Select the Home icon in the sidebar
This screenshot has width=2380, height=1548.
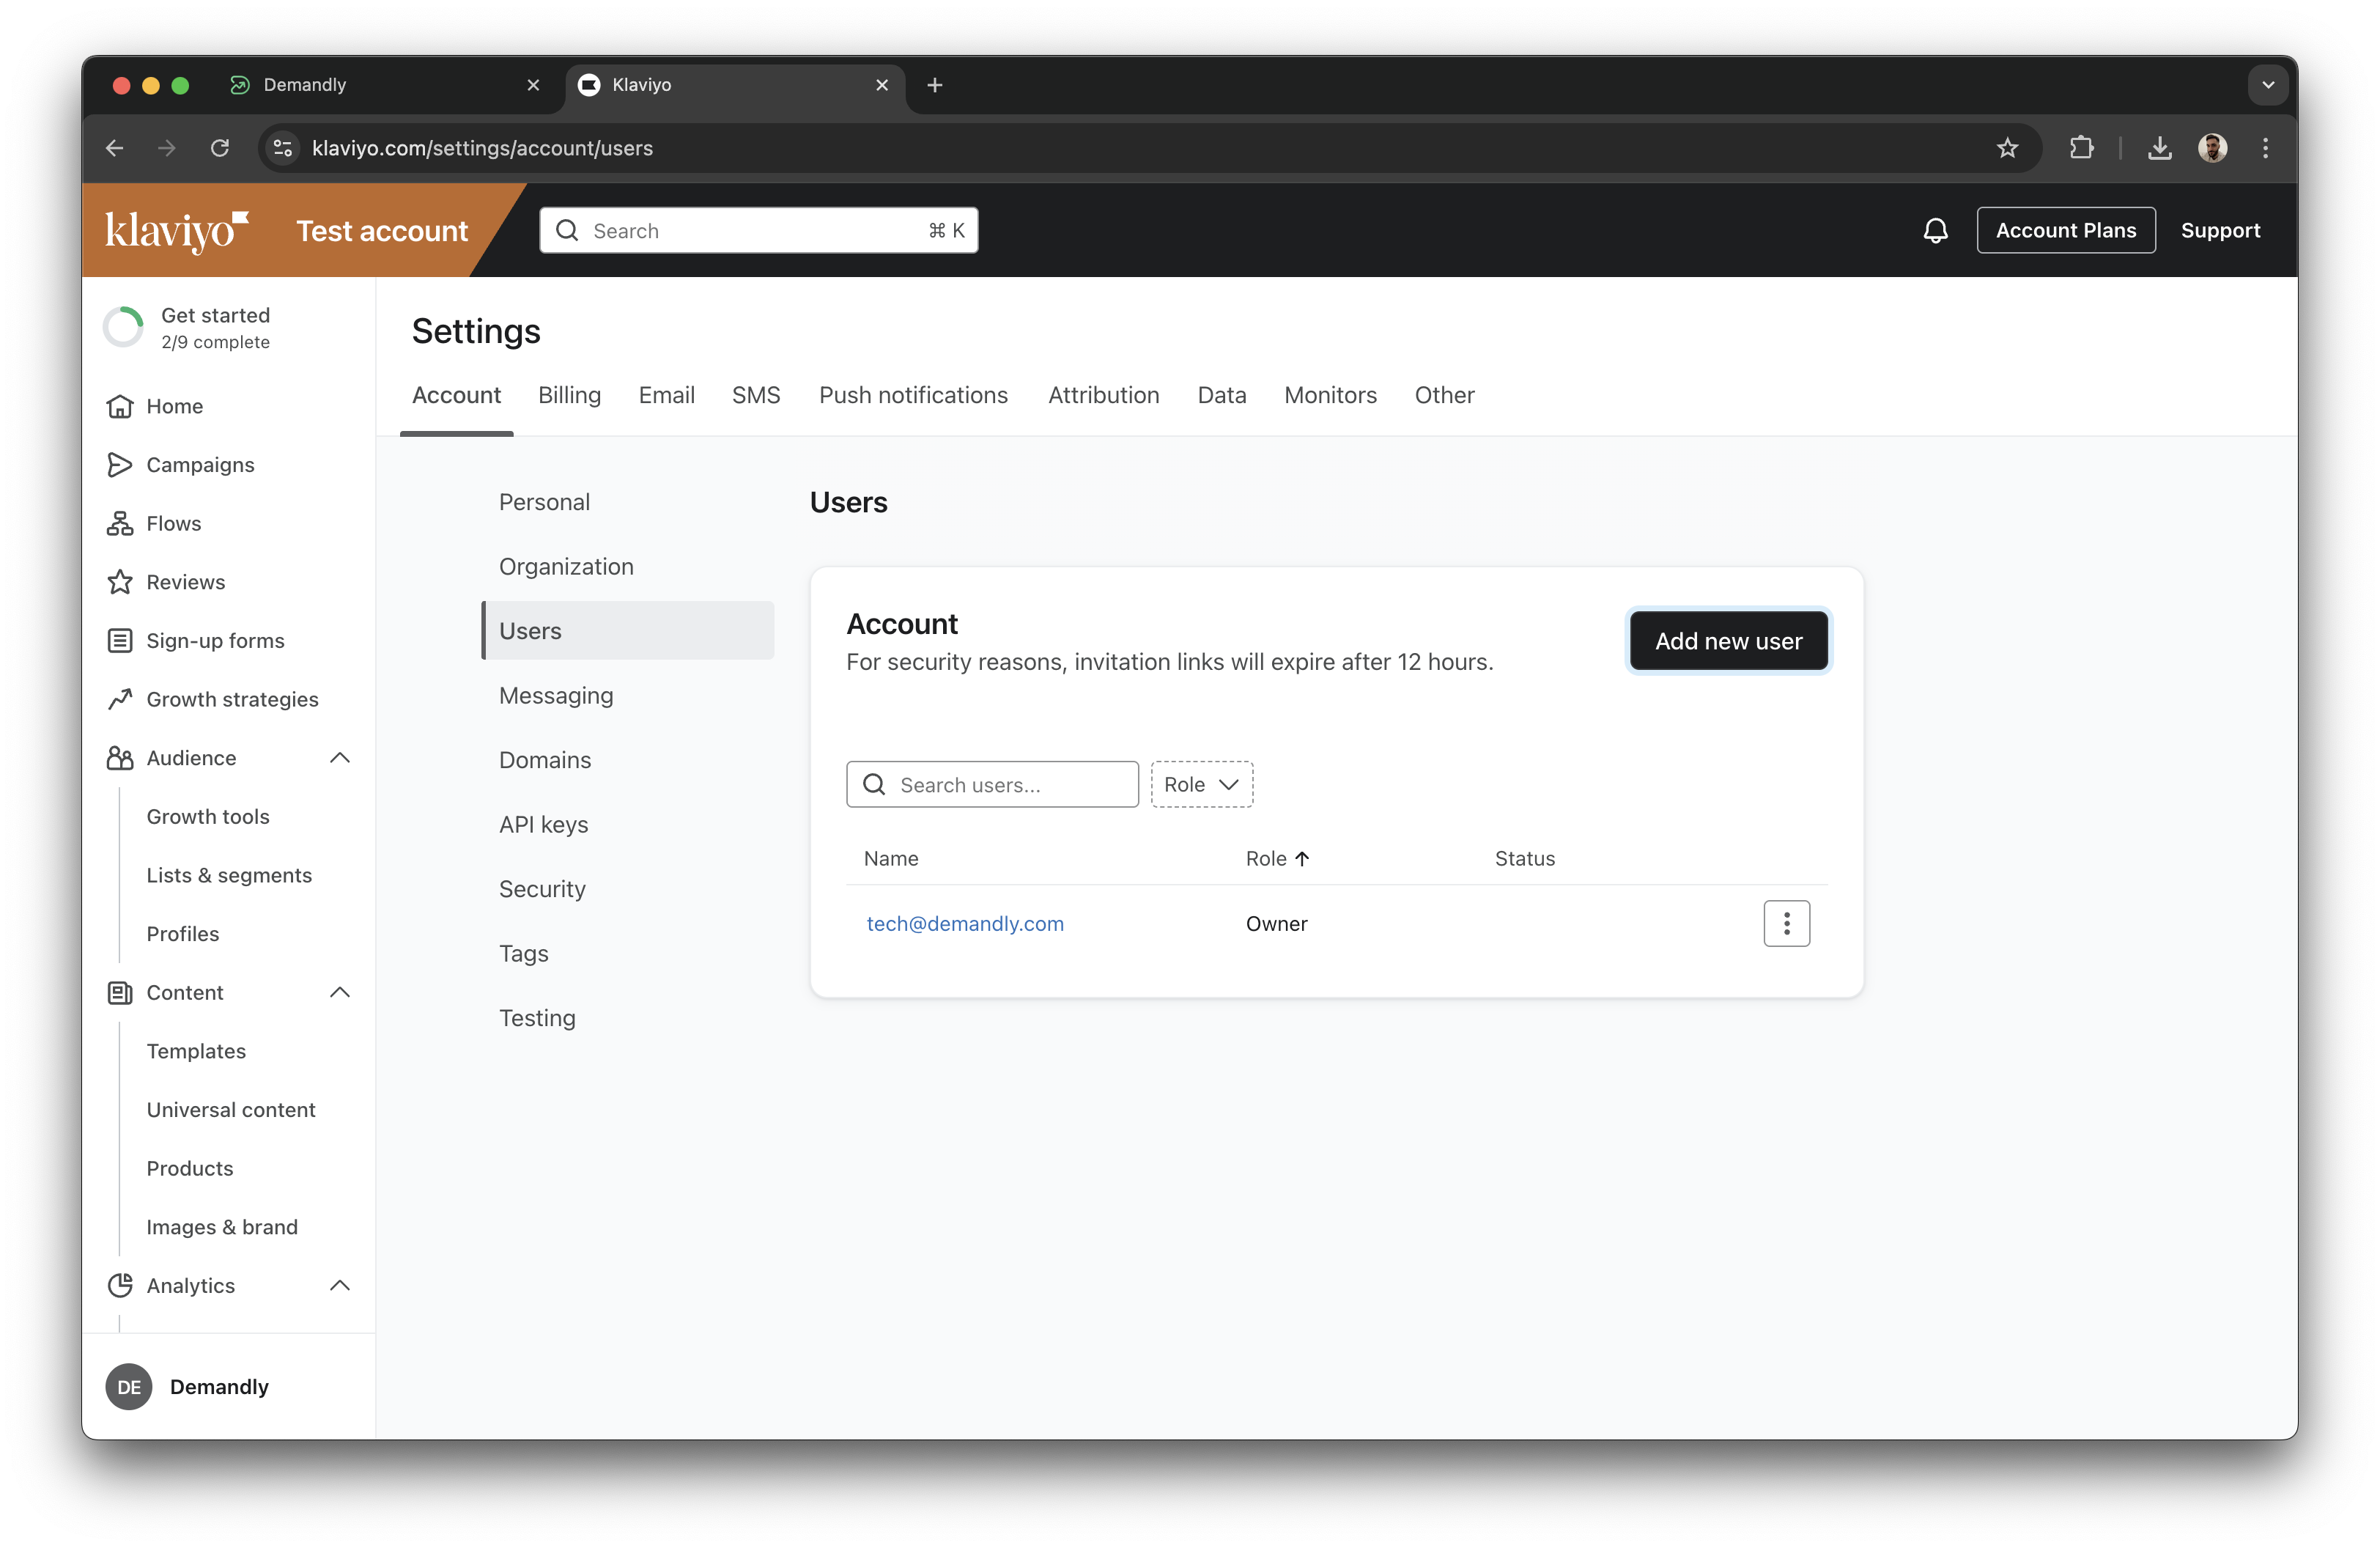point(120,406)
